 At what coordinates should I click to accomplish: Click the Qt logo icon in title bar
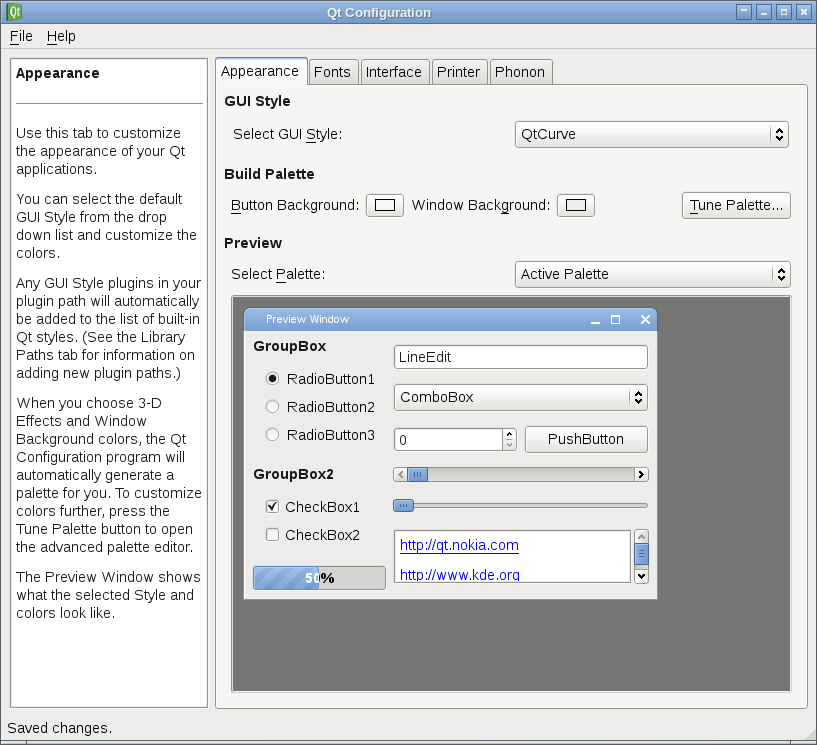[x=14, y=11]
